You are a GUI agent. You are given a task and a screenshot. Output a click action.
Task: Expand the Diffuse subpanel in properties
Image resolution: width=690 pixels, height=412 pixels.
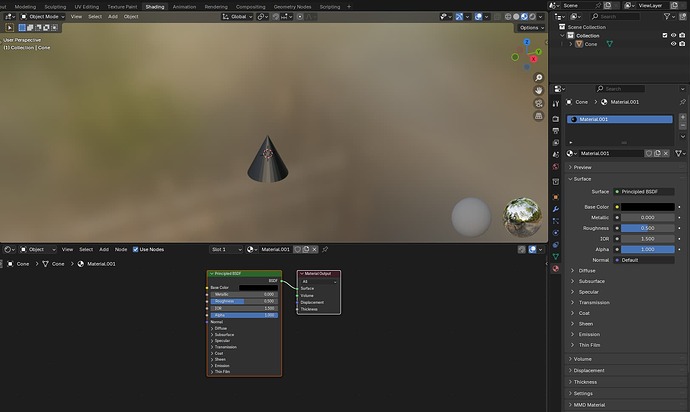point(573,271)
